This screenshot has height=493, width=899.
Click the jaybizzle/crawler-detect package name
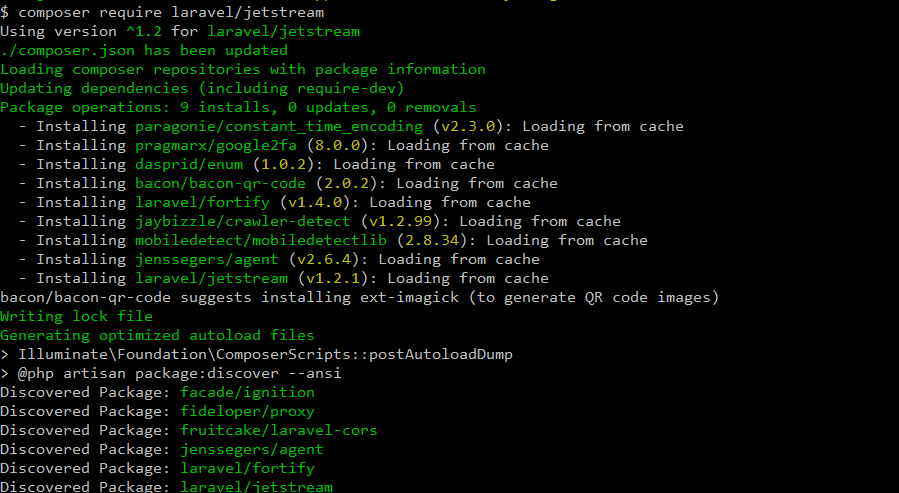[x=243, y=221]
